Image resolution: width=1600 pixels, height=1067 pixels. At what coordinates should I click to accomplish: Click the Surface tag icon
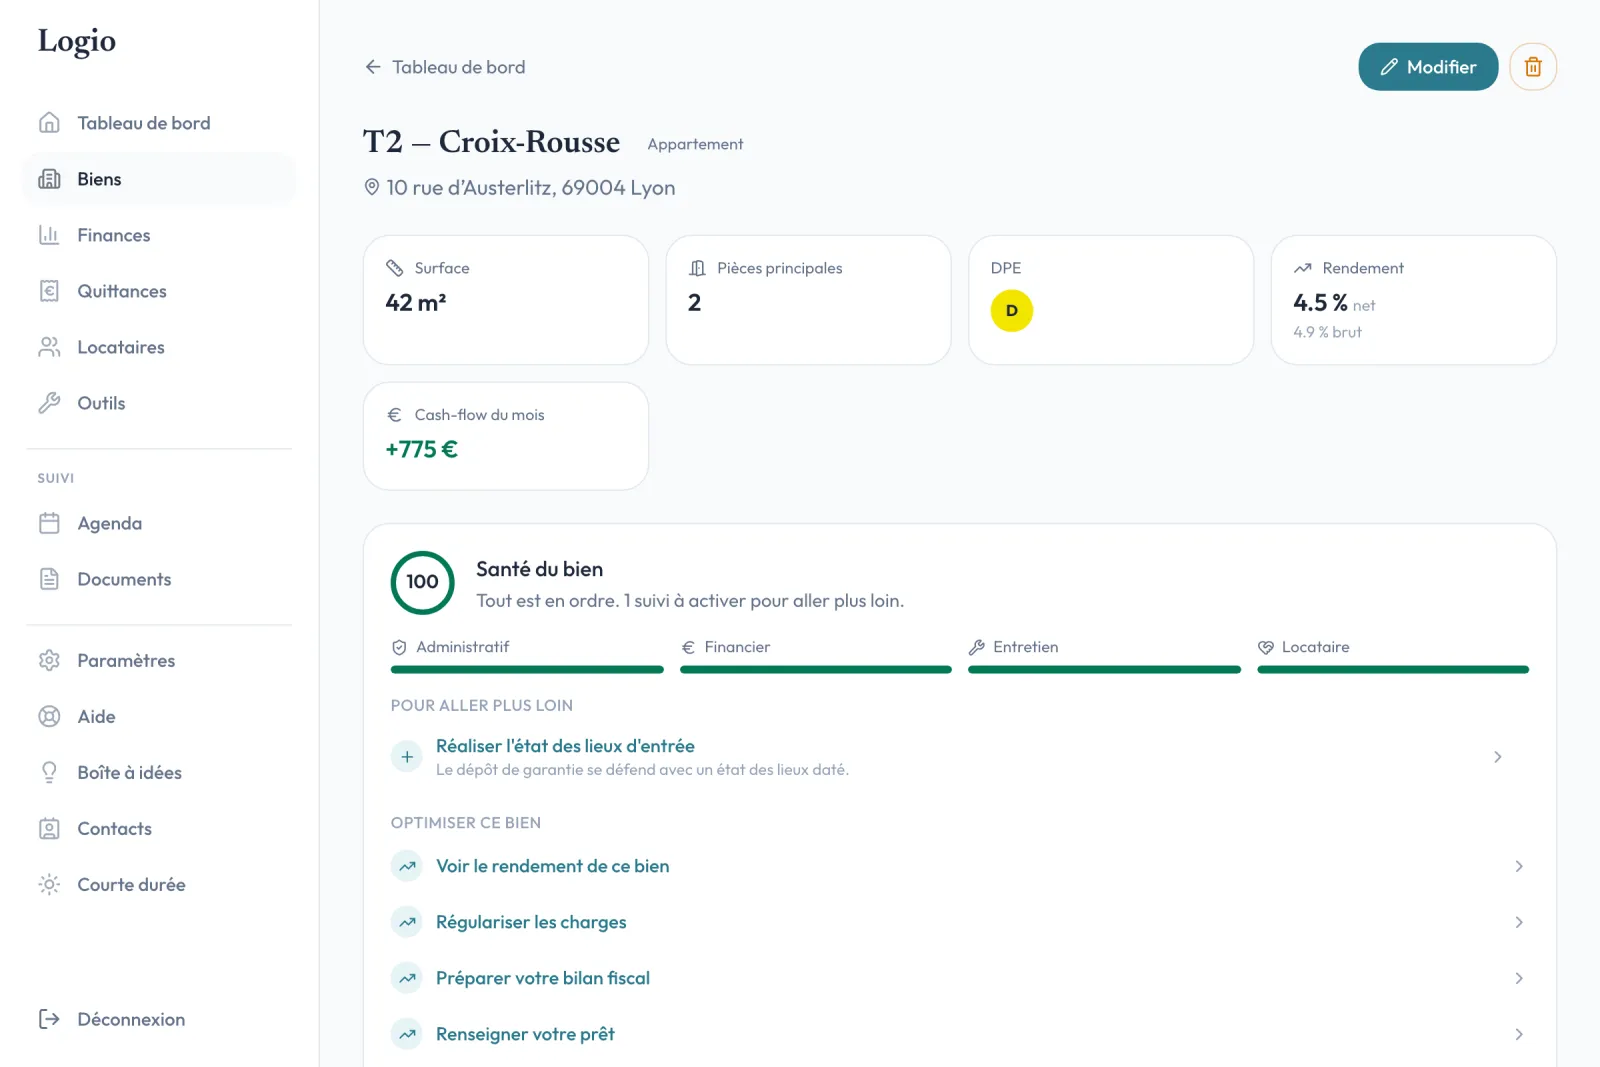coord(395,268)
